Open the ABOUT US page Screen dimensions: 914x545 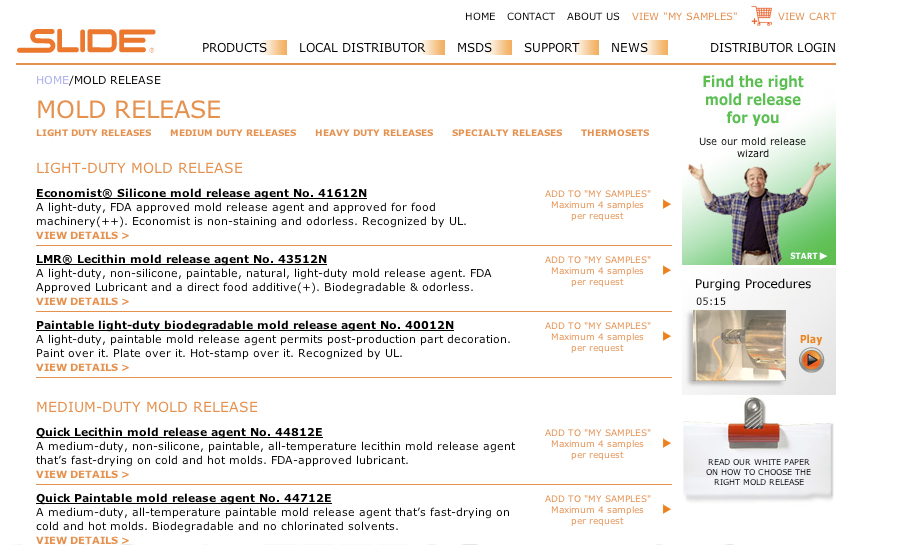pyautogui.click(x=593, y=16)
